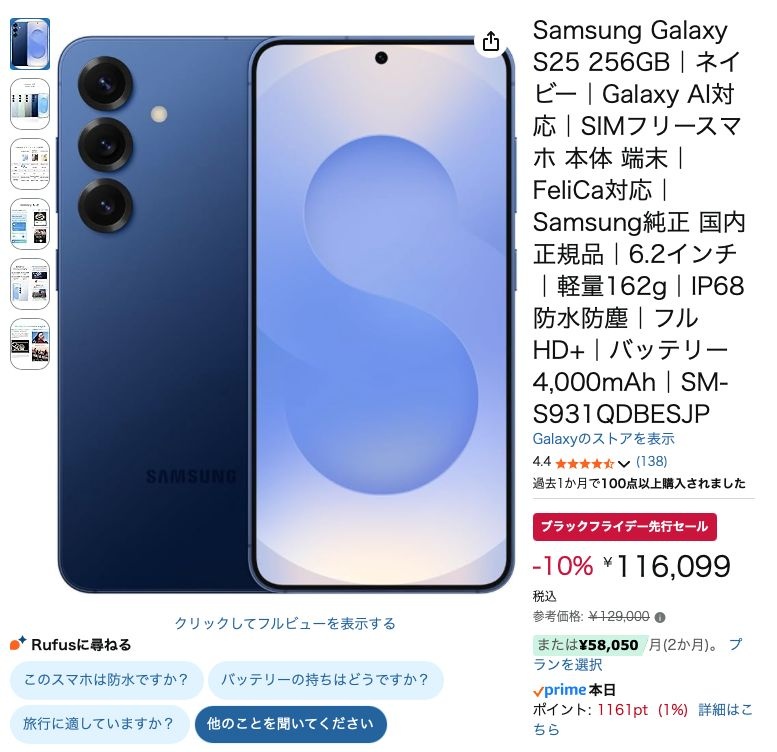Open the (138) reviews count link
Image resolution: width=777 pixels, height=752 pixels.
pyautogui.click(x=651, y=462)
